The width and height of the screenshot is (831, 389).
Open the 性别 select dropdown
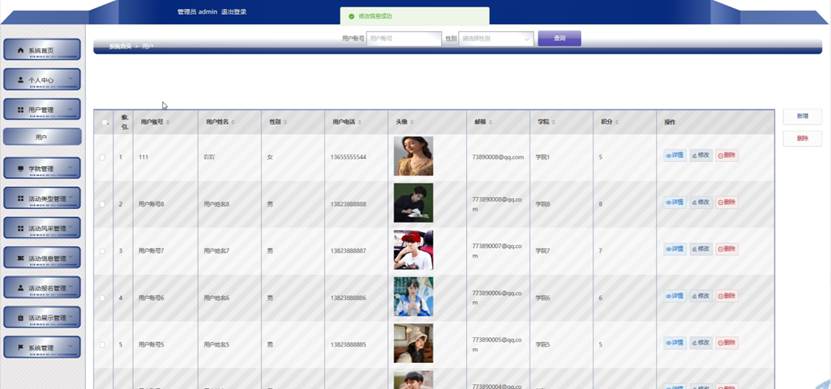point(496,39)
